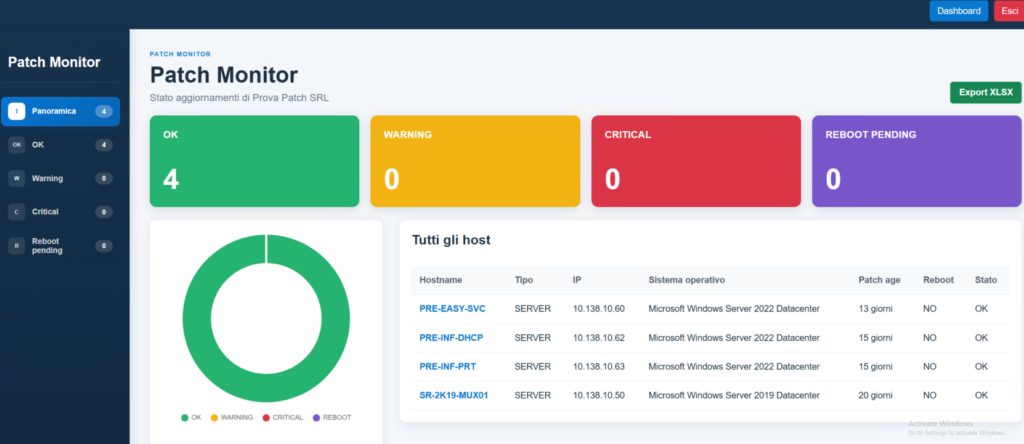Screen dimensions: 1024x444
Task: Toggle the OK legend dot under chart
Action: pos(185,417)
